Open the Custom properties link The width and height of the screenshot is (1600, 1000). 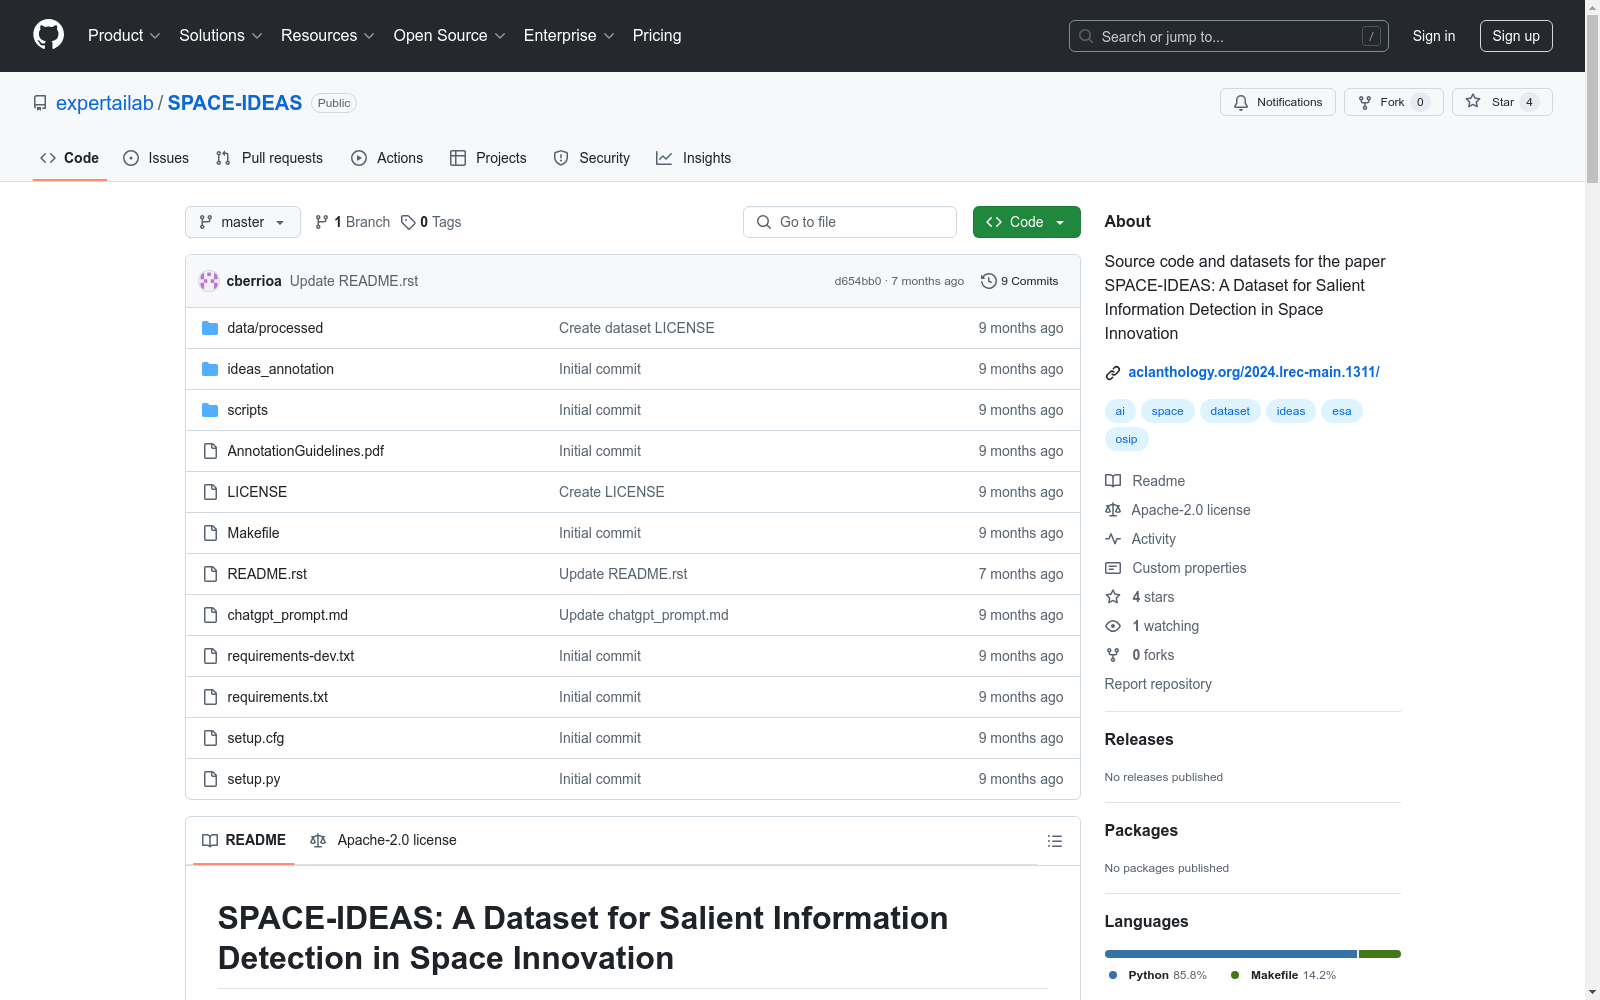click(1176, 568)
